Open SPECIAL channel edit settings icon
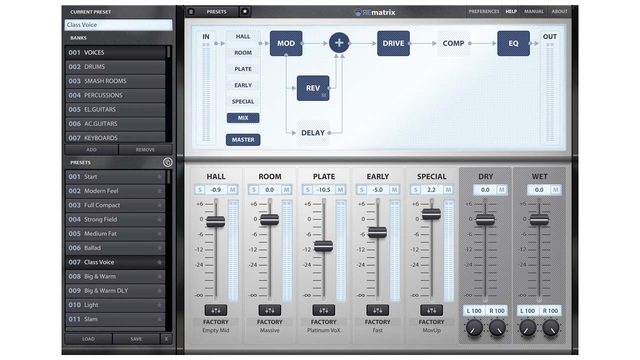The image size is (640, 360). coord(431,310)
